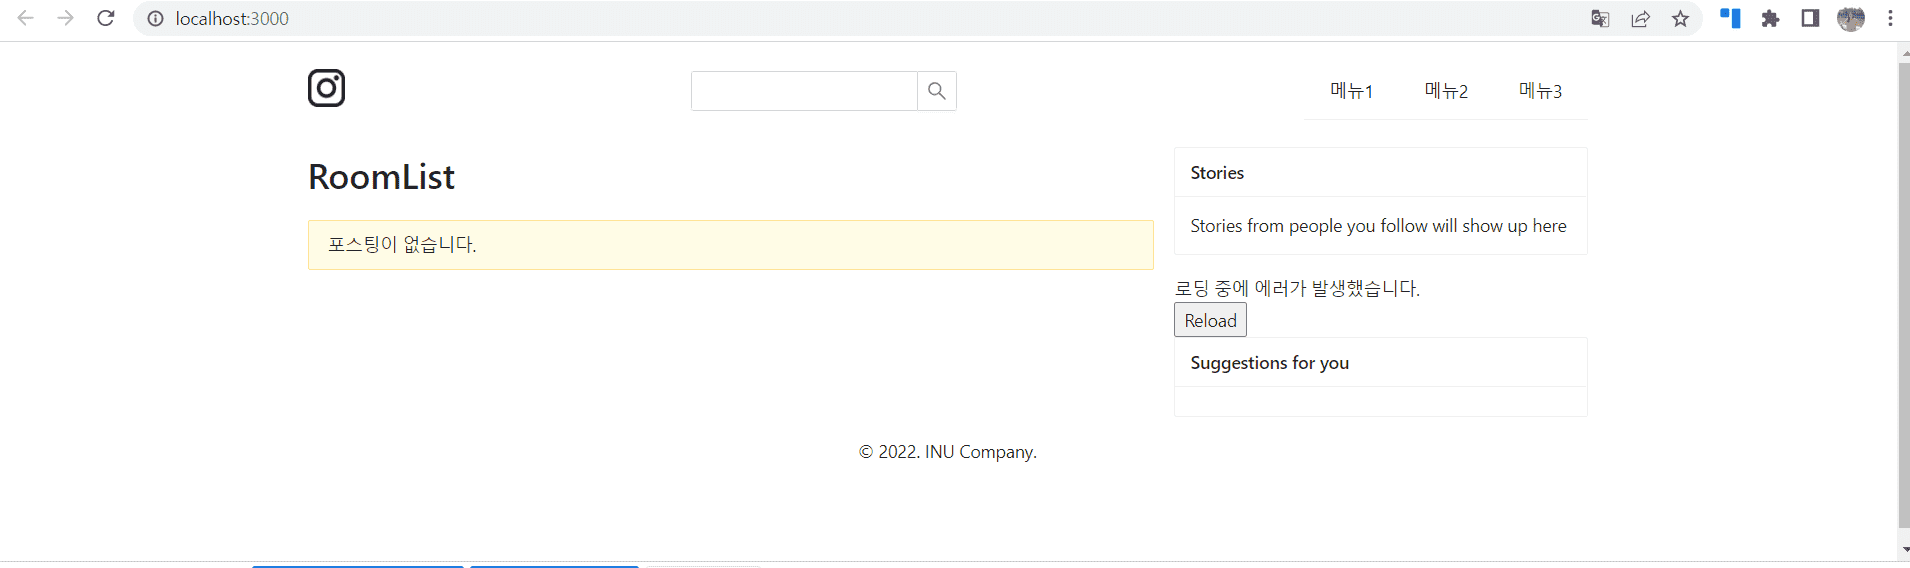Go to 메뉴3 menu item

(1540, 91)
